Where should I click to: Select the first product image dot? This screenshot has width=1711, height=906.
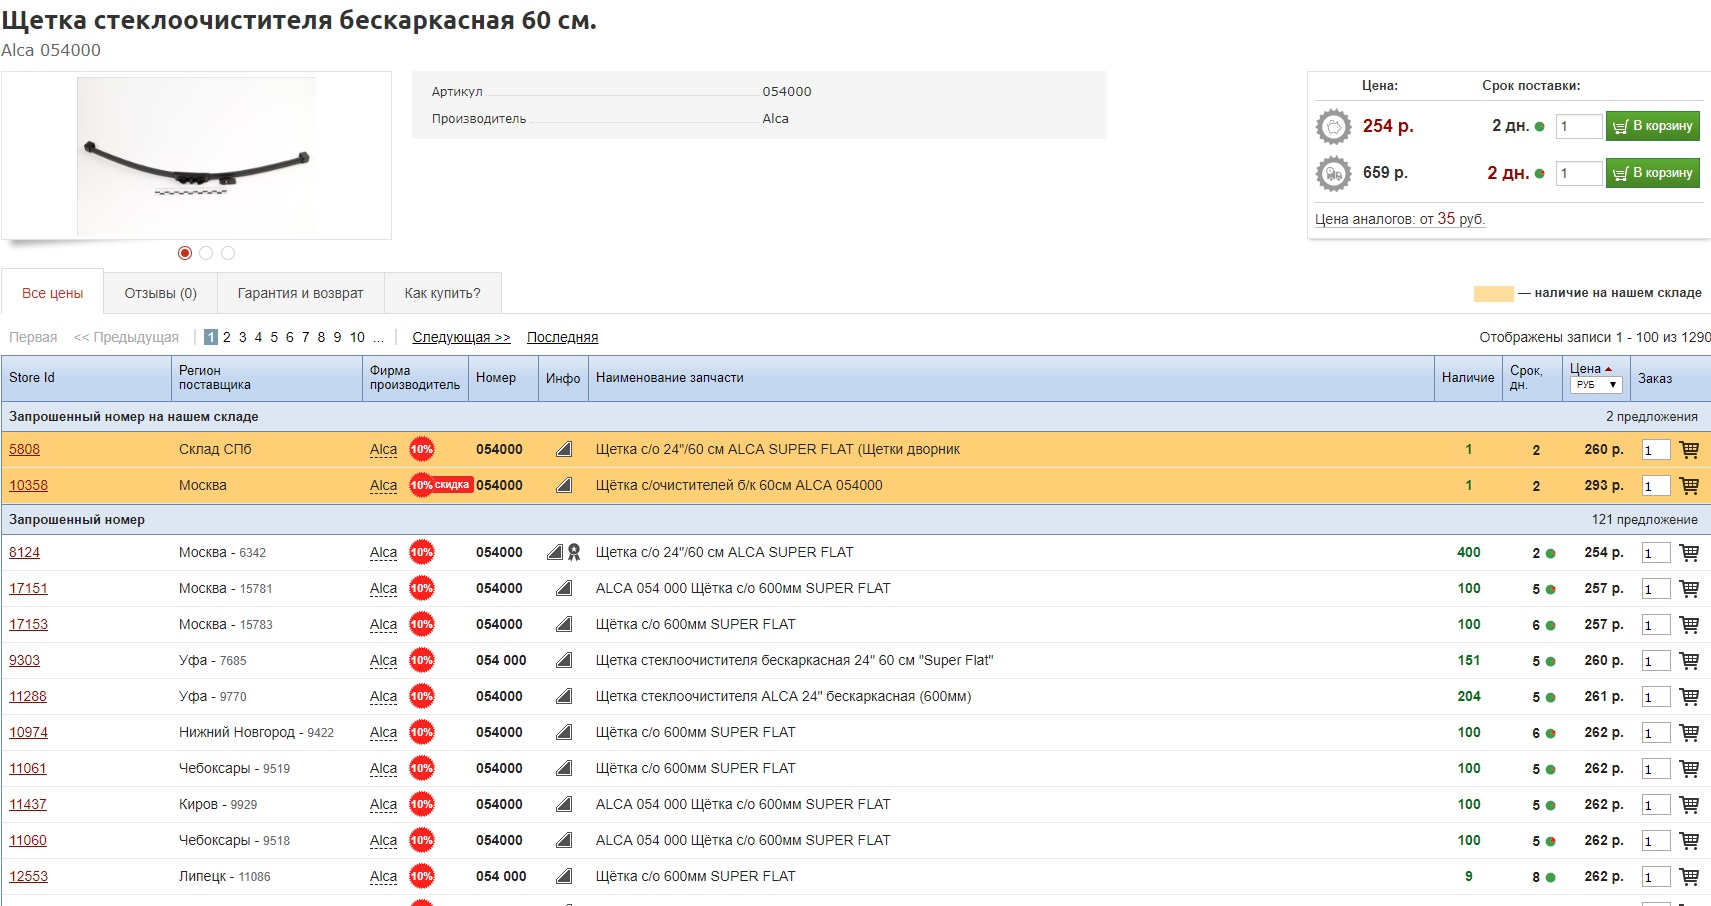pyautogui.click(x=185, y=253)
